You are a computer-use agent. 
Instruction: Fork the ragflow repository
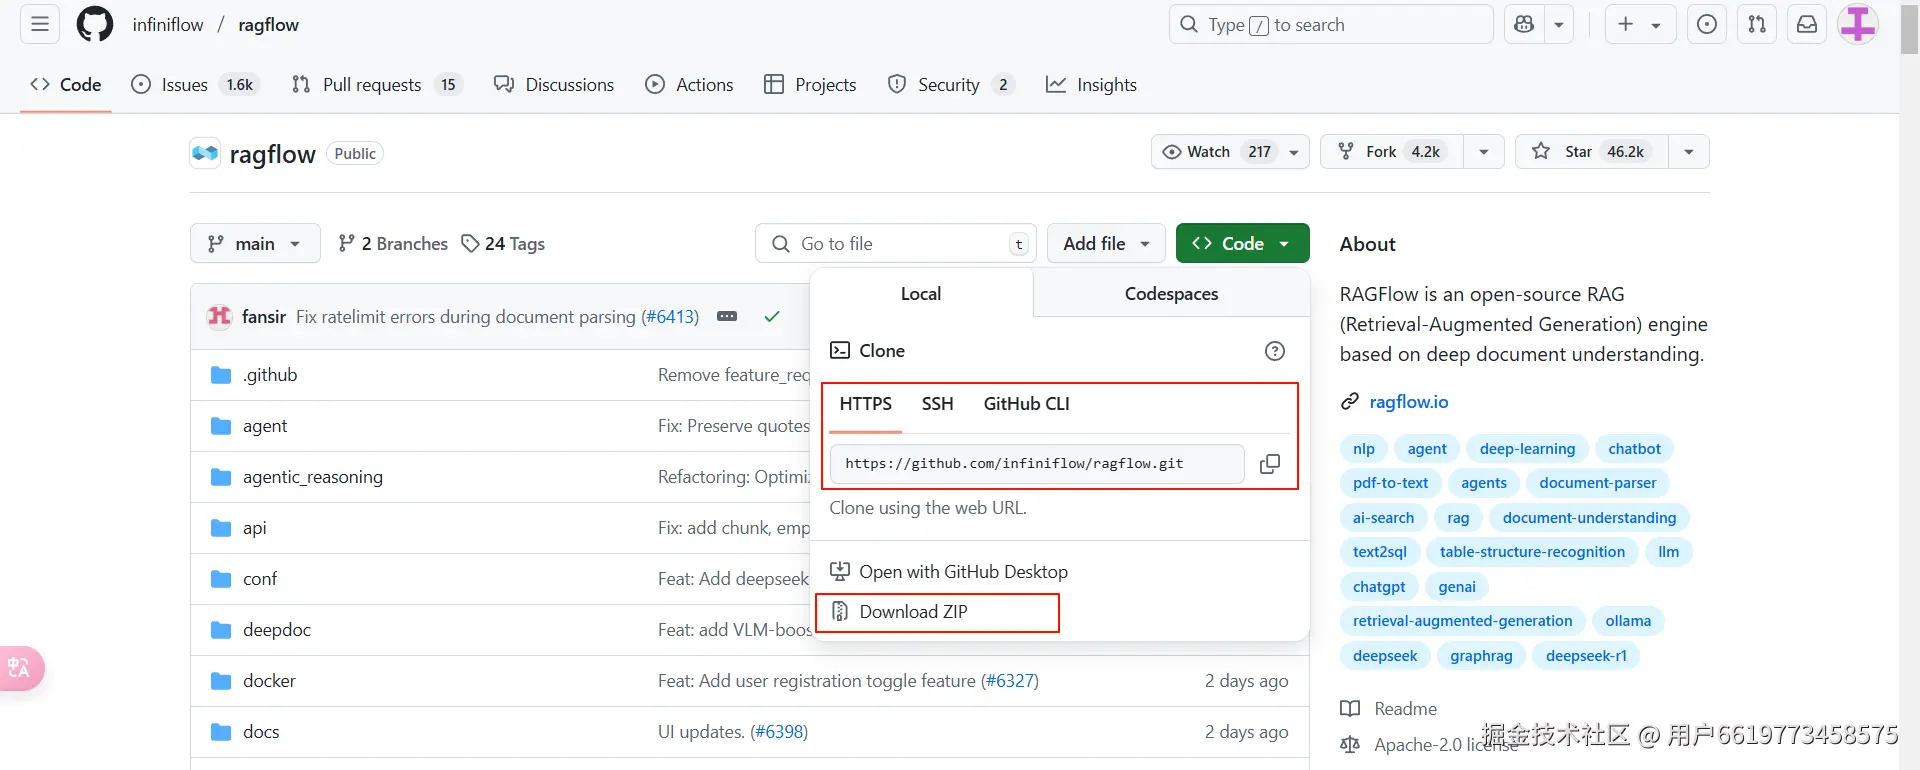[1391, 152]
